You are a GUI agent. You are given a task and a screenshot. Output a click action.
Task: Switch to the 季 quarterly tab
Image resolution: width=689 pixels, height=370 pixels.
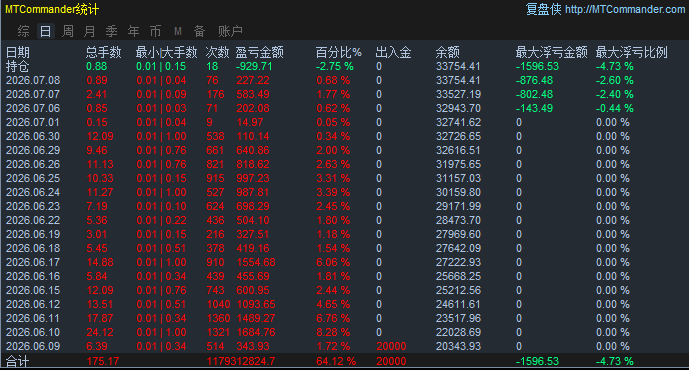tap(112, 31)
